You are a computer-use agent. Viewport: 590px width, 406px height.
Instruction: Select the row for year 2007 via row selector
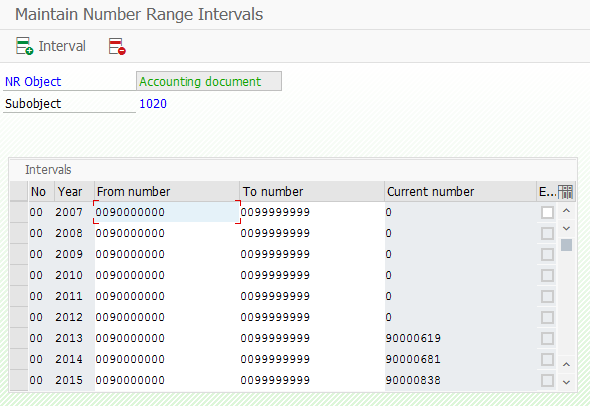19,212
